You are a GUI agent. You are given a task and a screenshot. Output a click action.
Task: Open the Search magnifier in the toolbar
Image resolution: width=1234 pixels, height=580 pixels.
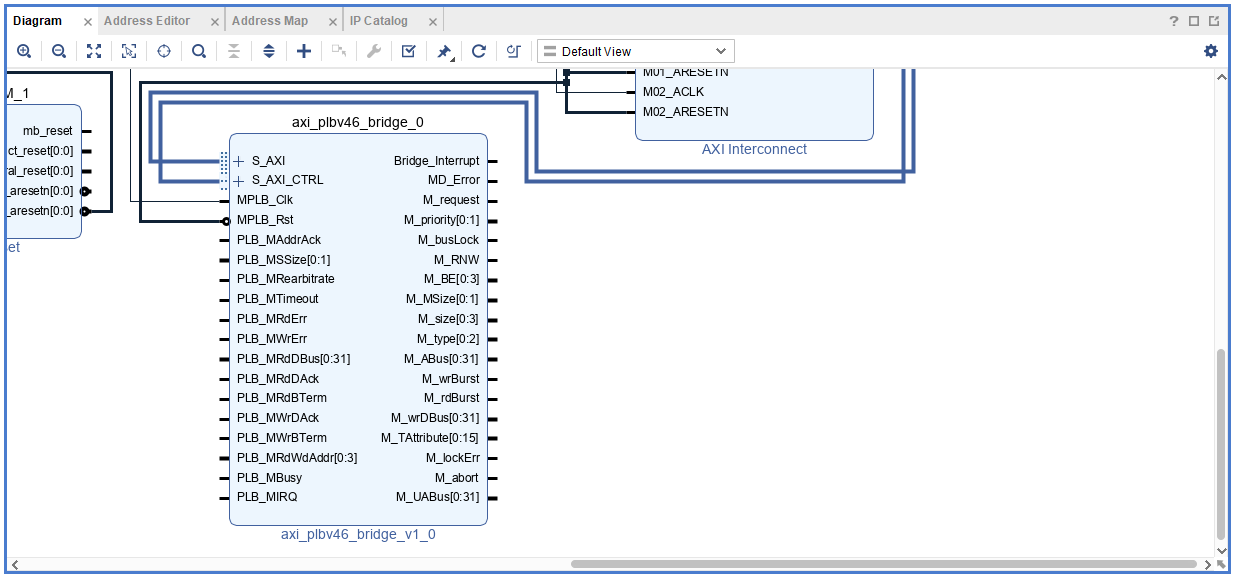(x=199, y=51)
